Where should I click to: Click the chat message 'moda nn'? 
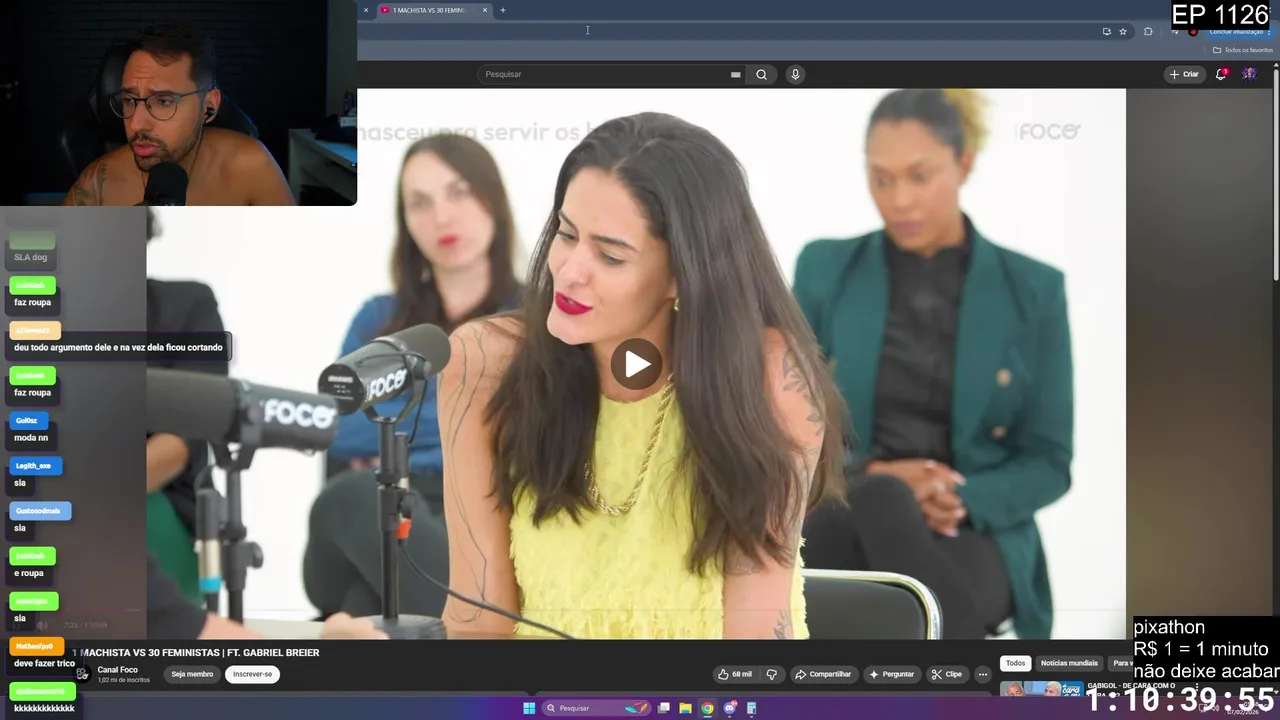point(31,437)
